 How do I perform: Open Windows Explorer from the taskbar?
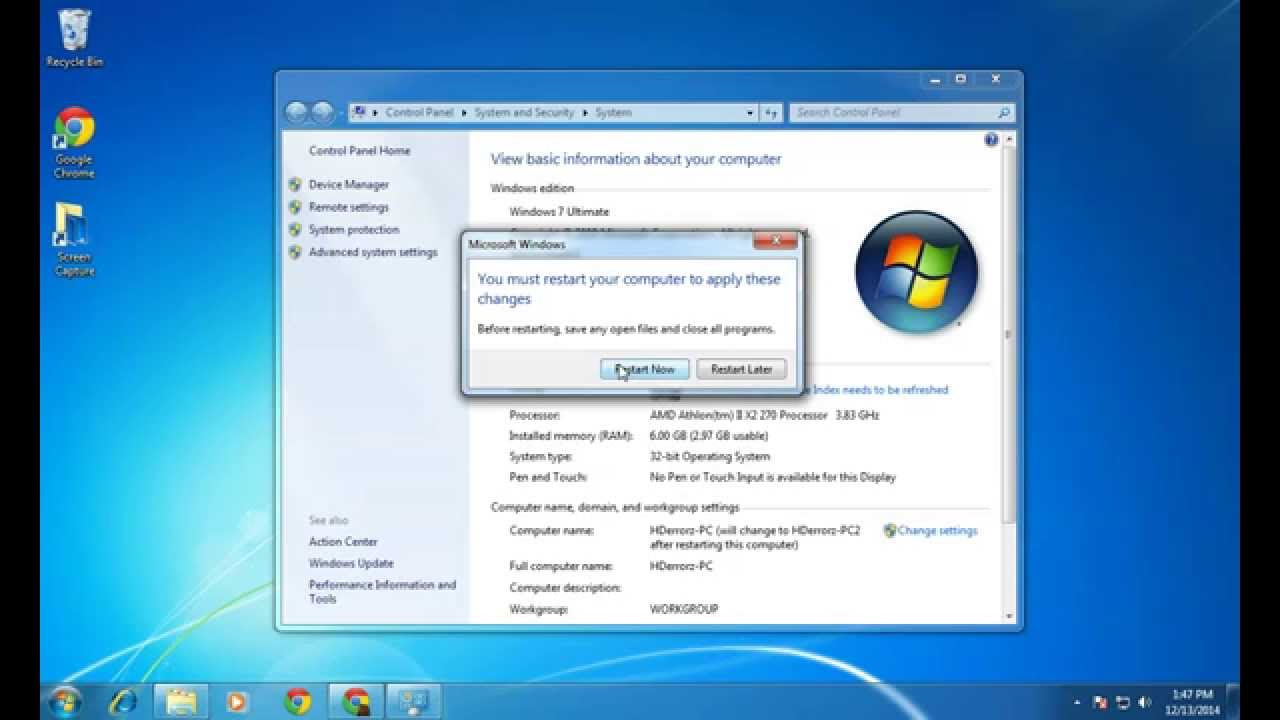(x=181, y=701)
